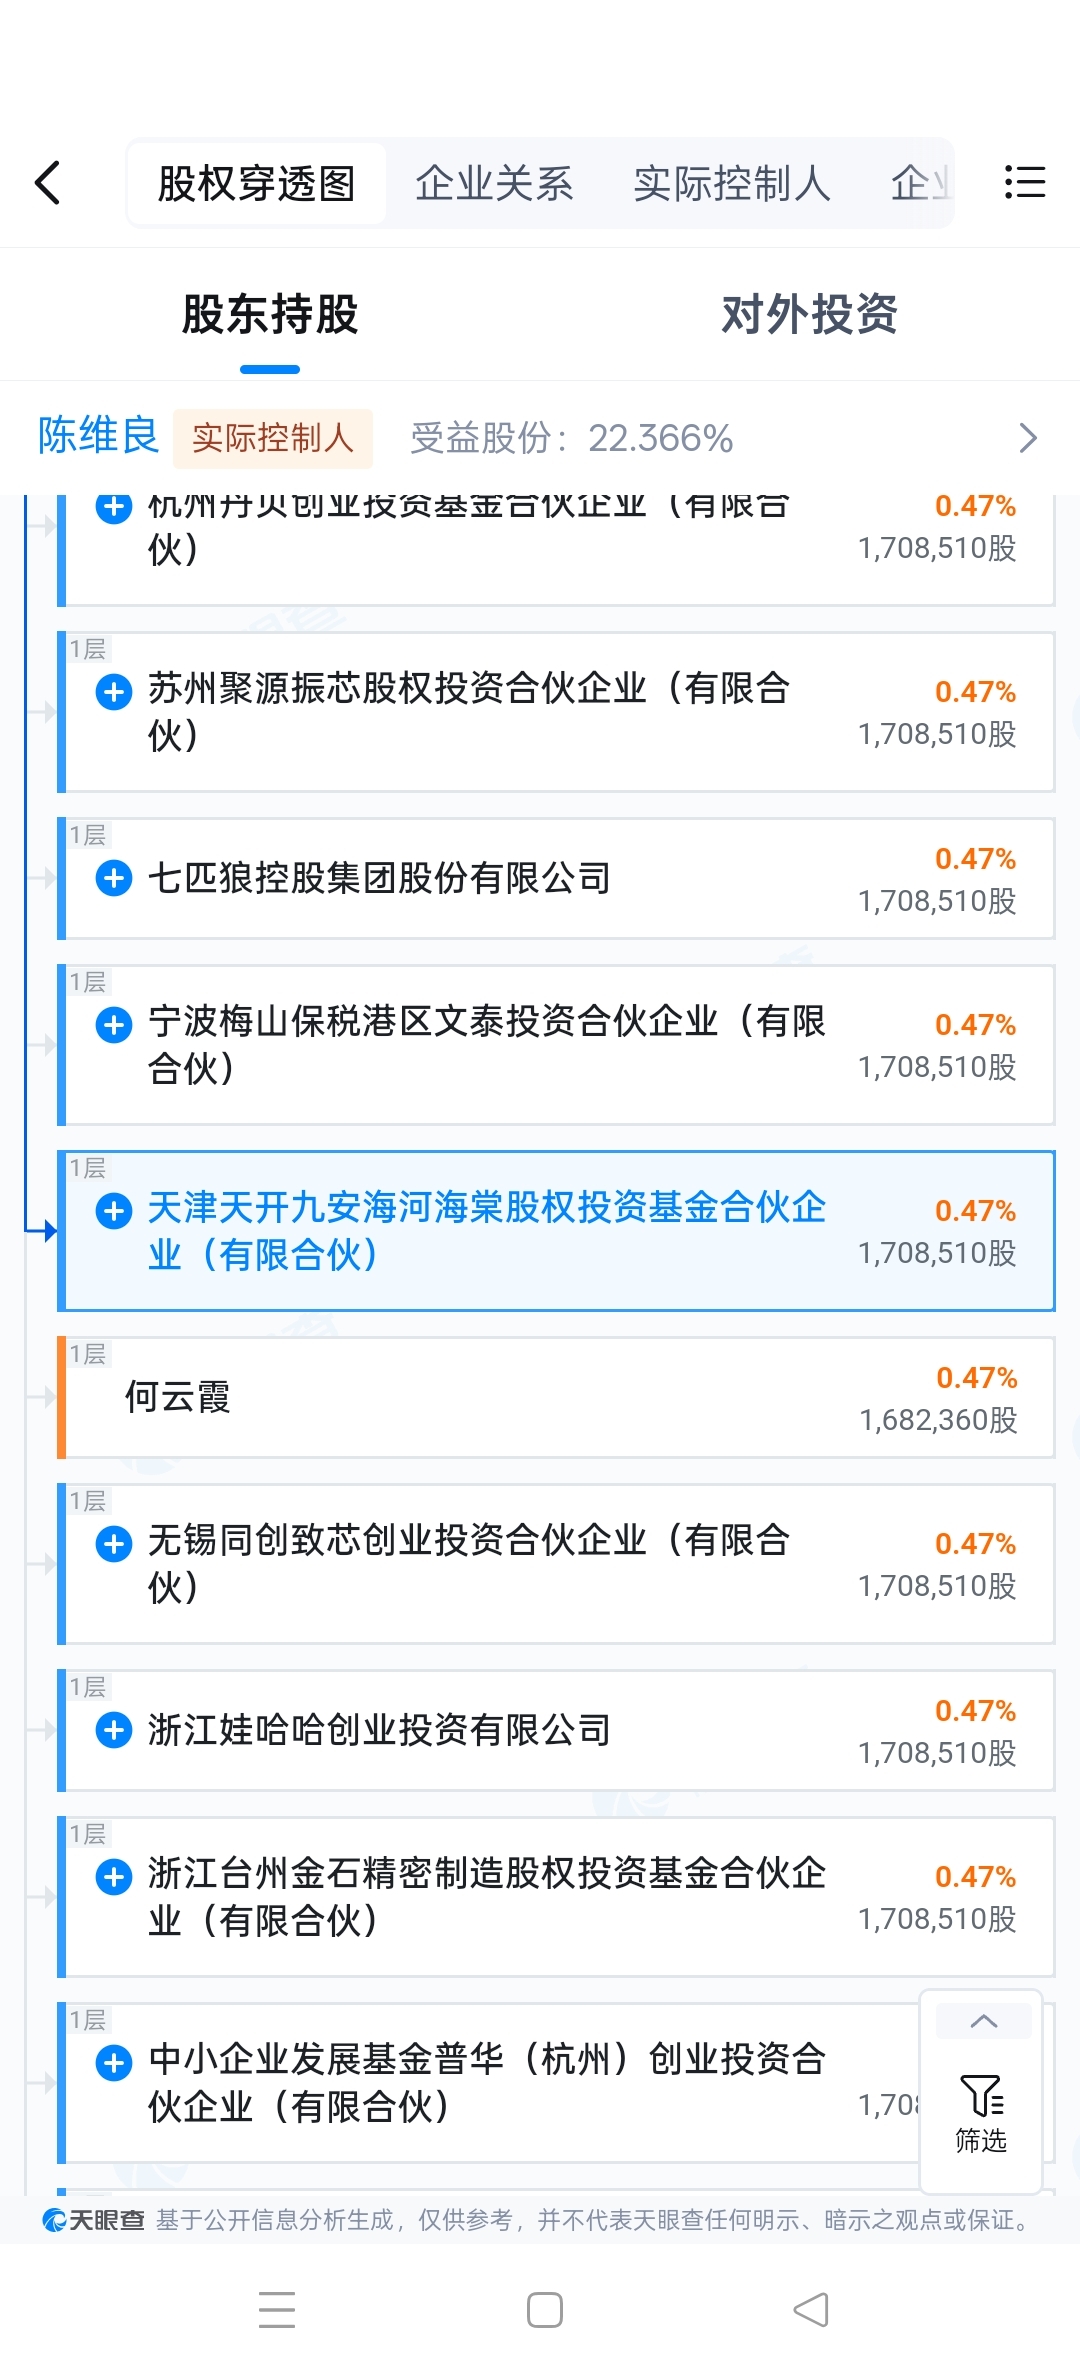Expand 浙江台州金石精密制造 plus icon

[114, 1877]
